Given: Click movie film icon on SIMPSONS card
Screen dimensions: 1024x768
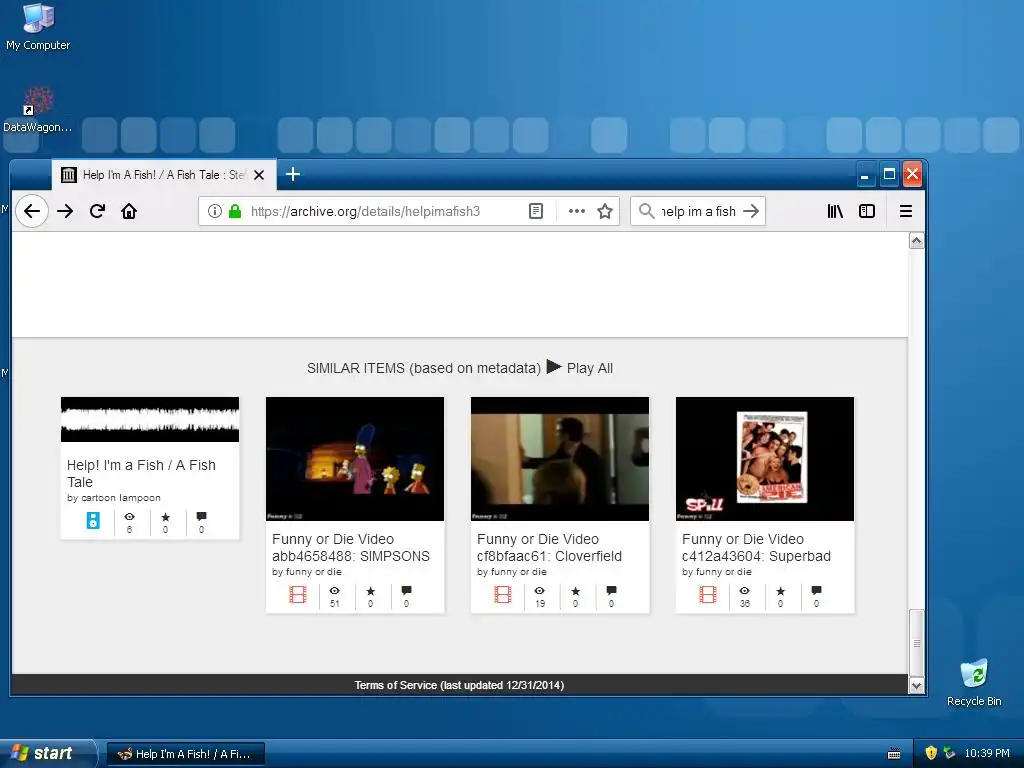Looking at the screenshot, I should tap(298, 594).
